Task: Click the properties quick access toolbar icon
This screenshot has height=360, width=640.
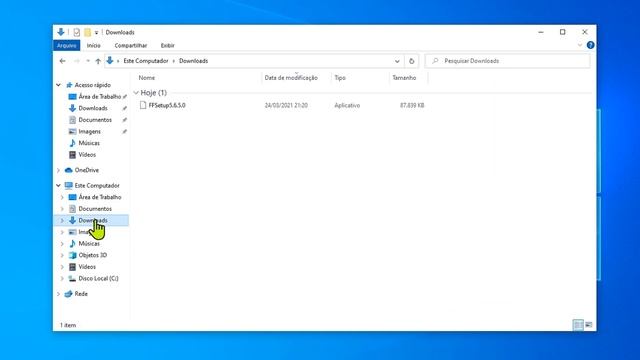Action: (76, 32)
